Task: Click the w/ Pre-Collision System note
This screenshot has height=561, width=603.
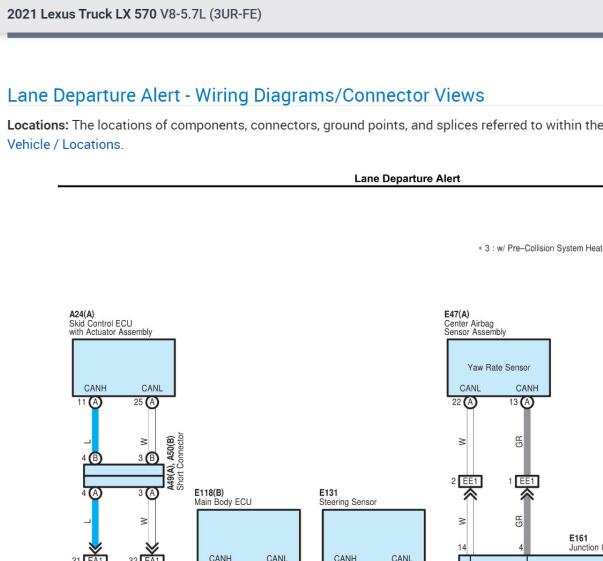Action: click(540, 248)
